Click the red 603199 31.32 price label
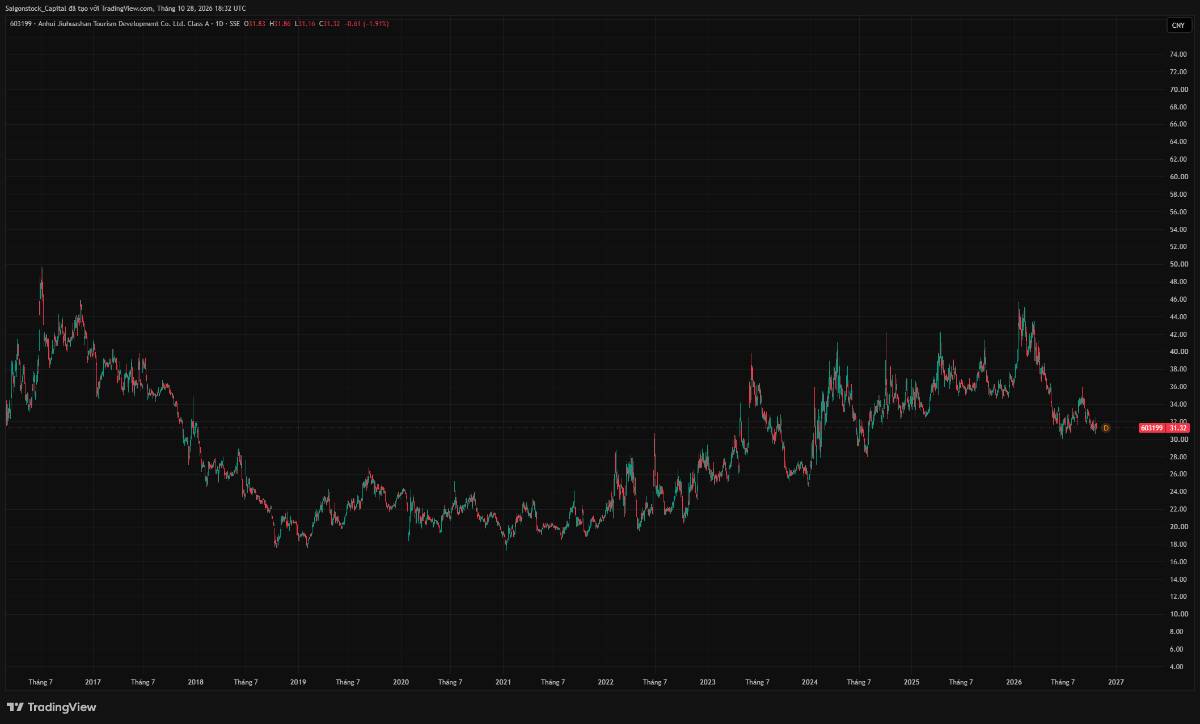1200x724 pixels. pyautogui.click(x=1163, y=428)
